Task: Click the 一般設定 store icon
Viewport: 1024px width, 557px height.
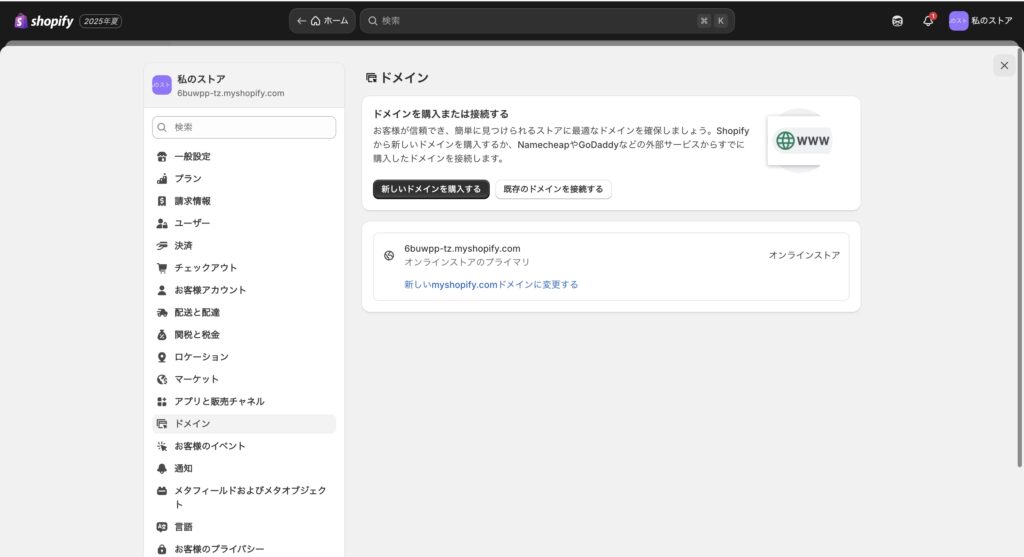Action: pyautogui.click(x=162, y=157)
